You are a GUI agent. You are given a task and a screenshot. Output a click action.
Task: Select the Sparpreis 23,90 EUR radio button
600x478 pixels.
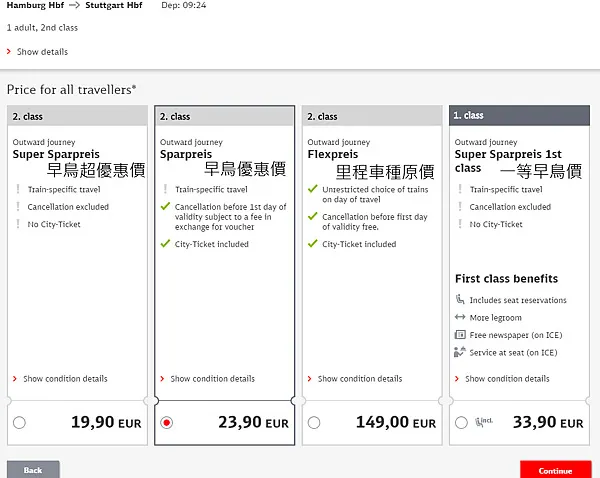point(166,423)
